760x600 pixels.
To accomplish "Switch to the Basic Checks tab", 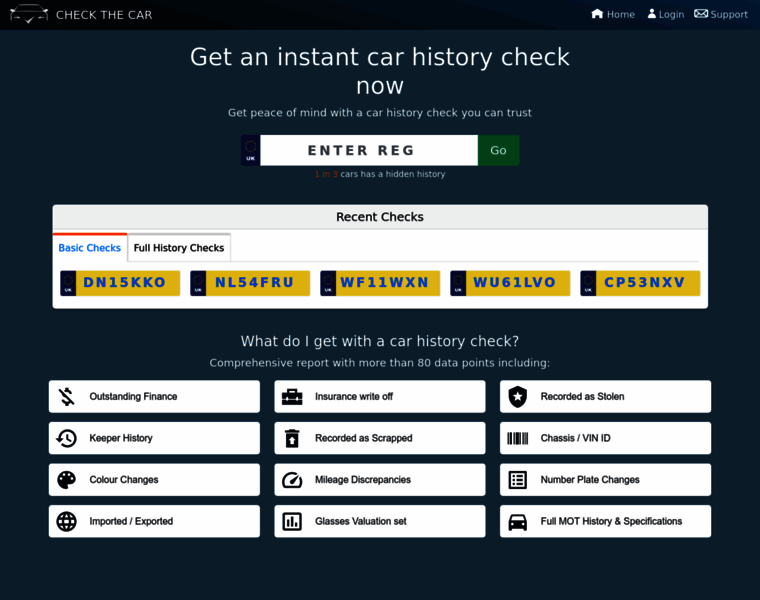I will click(x=90, y=248).
